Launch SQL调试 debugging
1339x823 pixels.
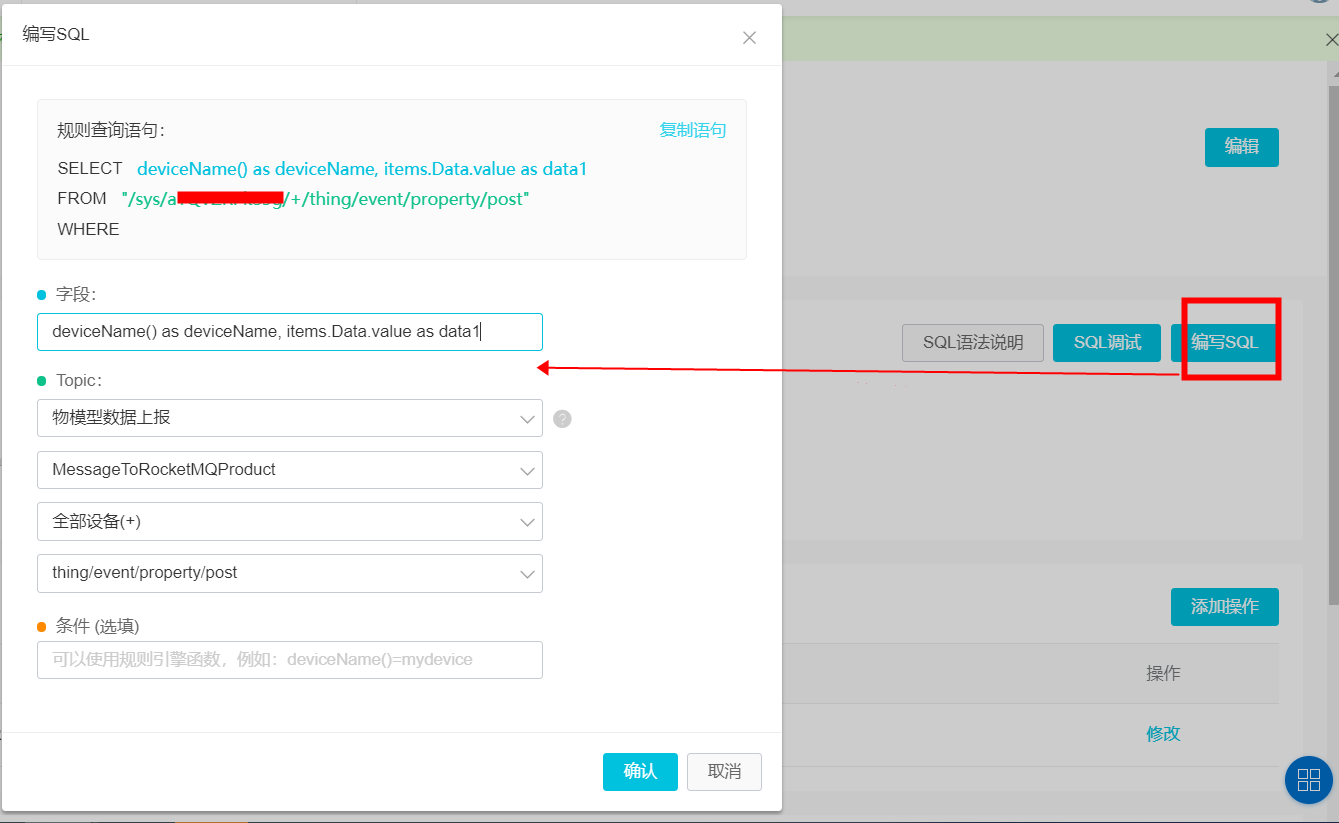1107,343
